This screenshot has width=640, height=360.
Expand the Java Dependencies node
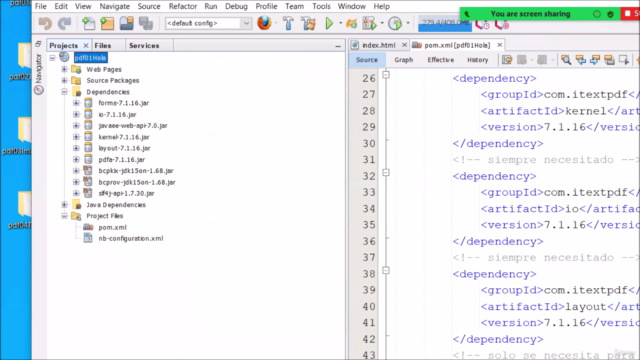pos(64,204)
